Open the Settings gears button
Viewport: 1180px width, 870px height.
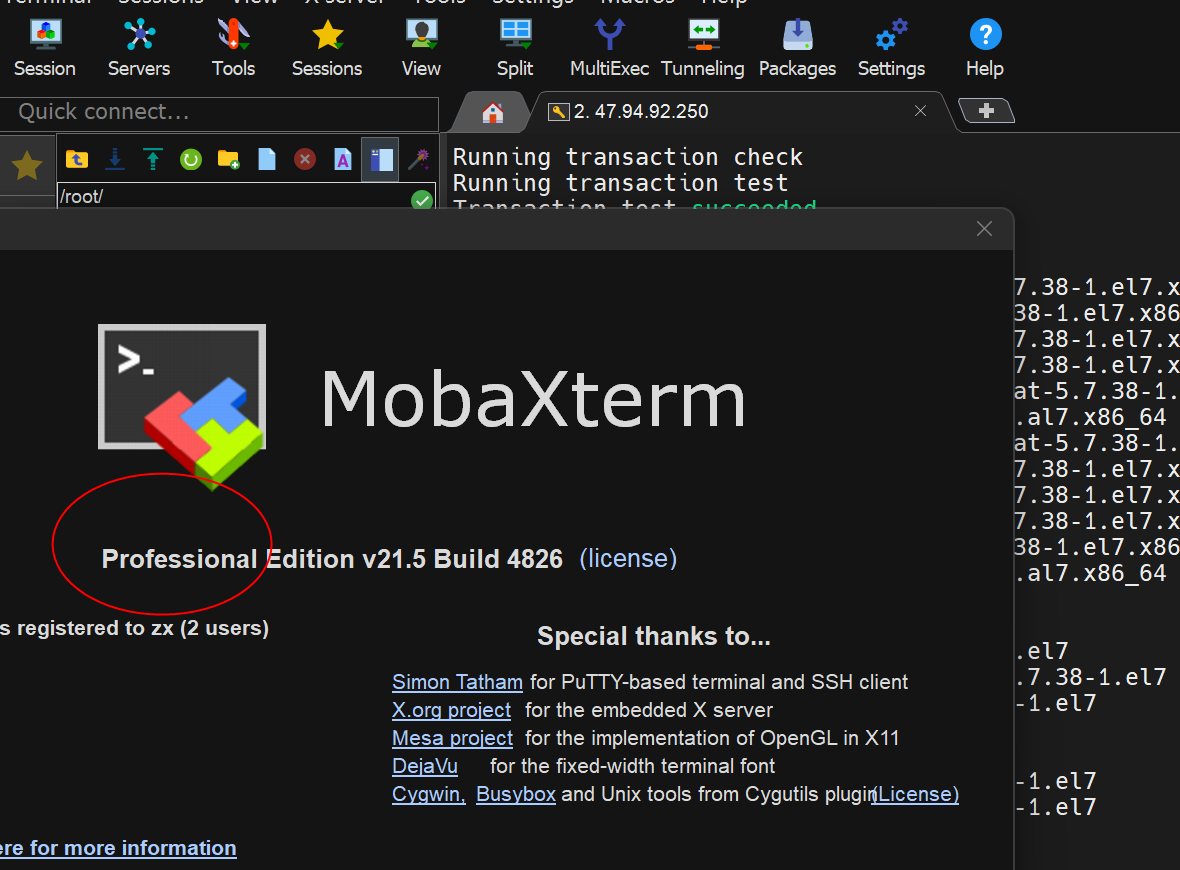click(892, 48)
